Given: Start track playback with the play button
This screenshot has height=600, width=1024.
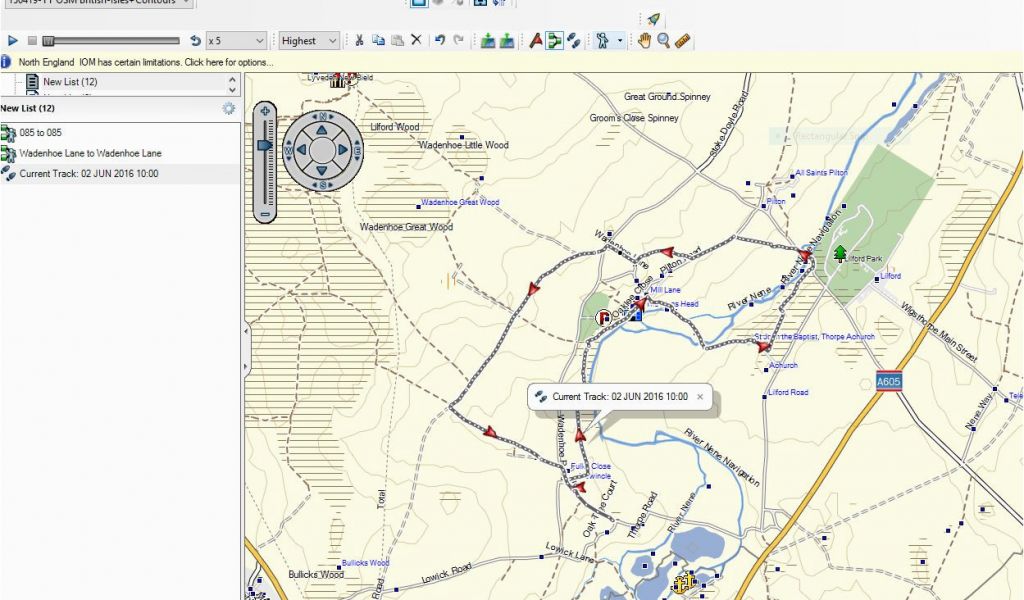Looking at the screenshot, I should (12, 40).
